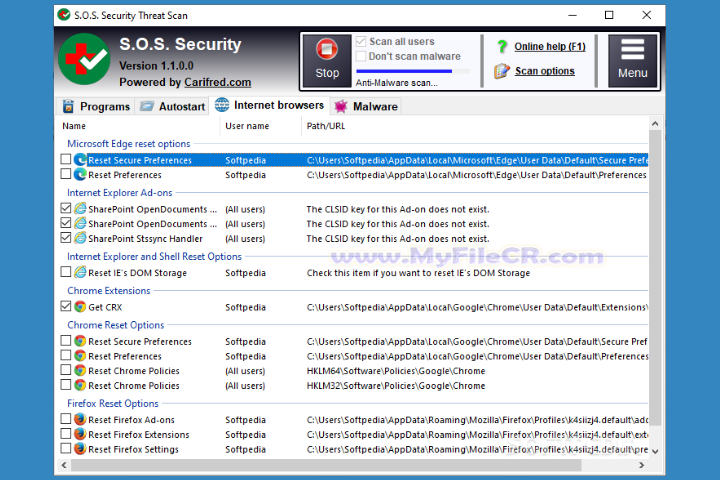Select the SharePoint Stssync Handler row text

146,239
